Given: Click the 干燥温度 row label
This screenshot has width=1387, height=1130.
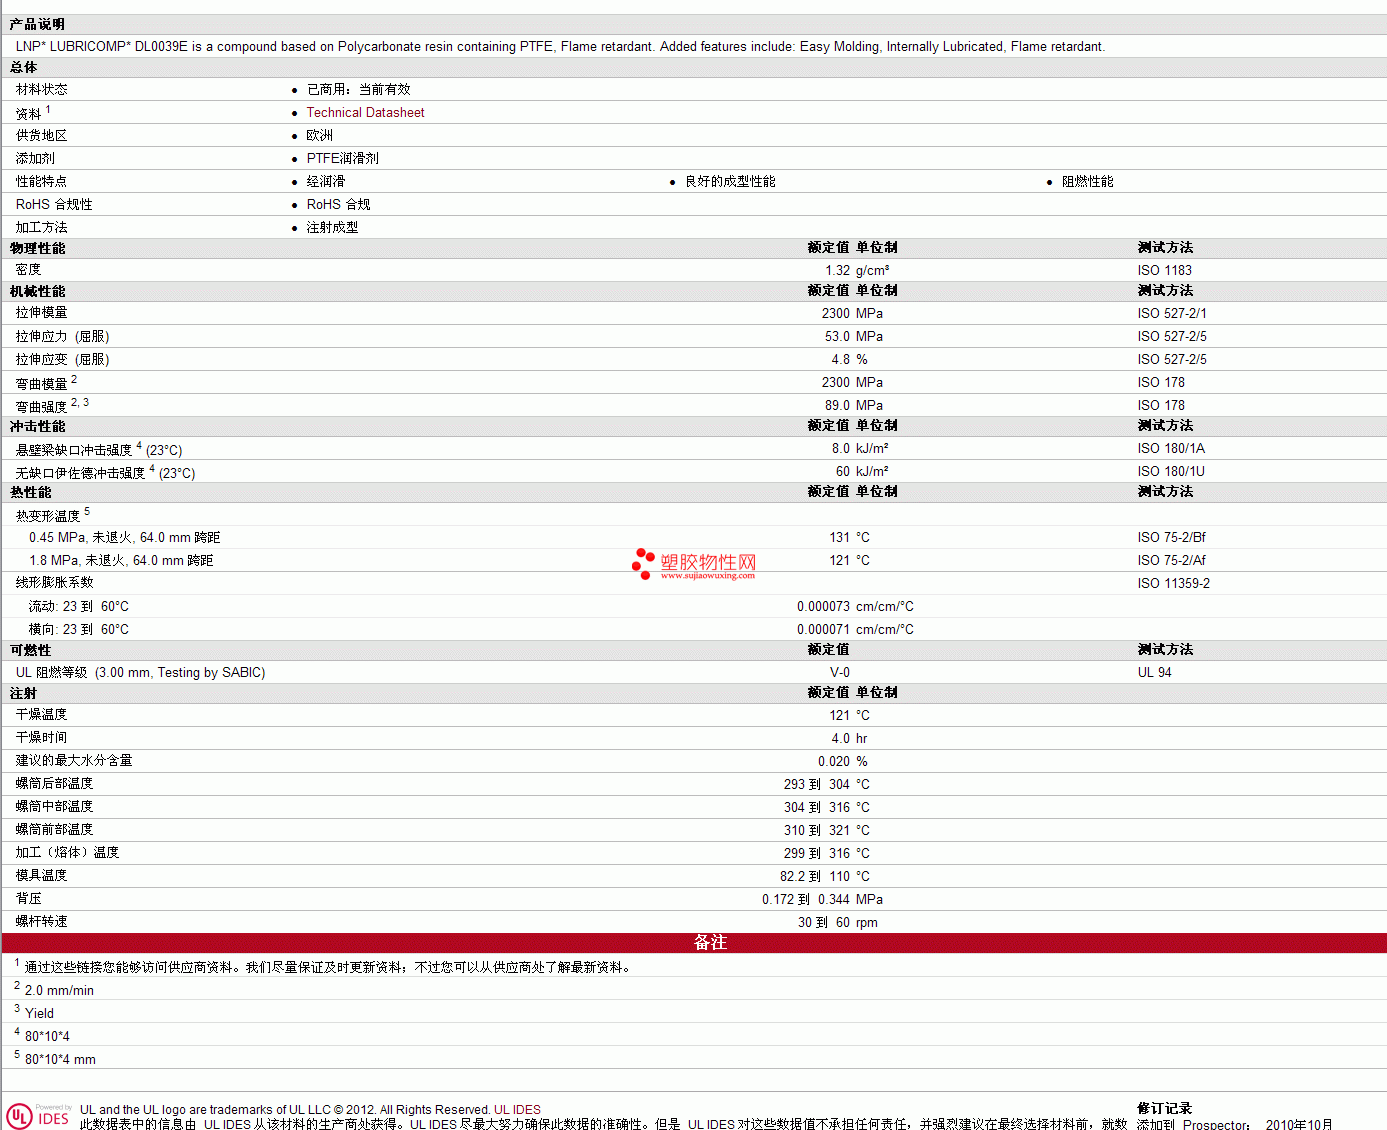Looking at the screenshot, I should (41, 715).
